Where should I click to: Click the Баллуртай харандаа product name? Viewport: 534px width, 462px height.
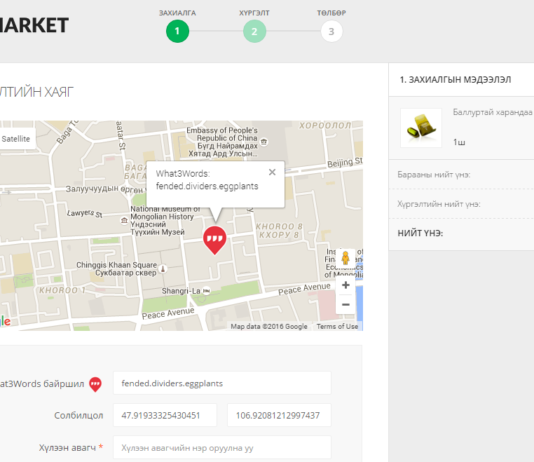492,112
